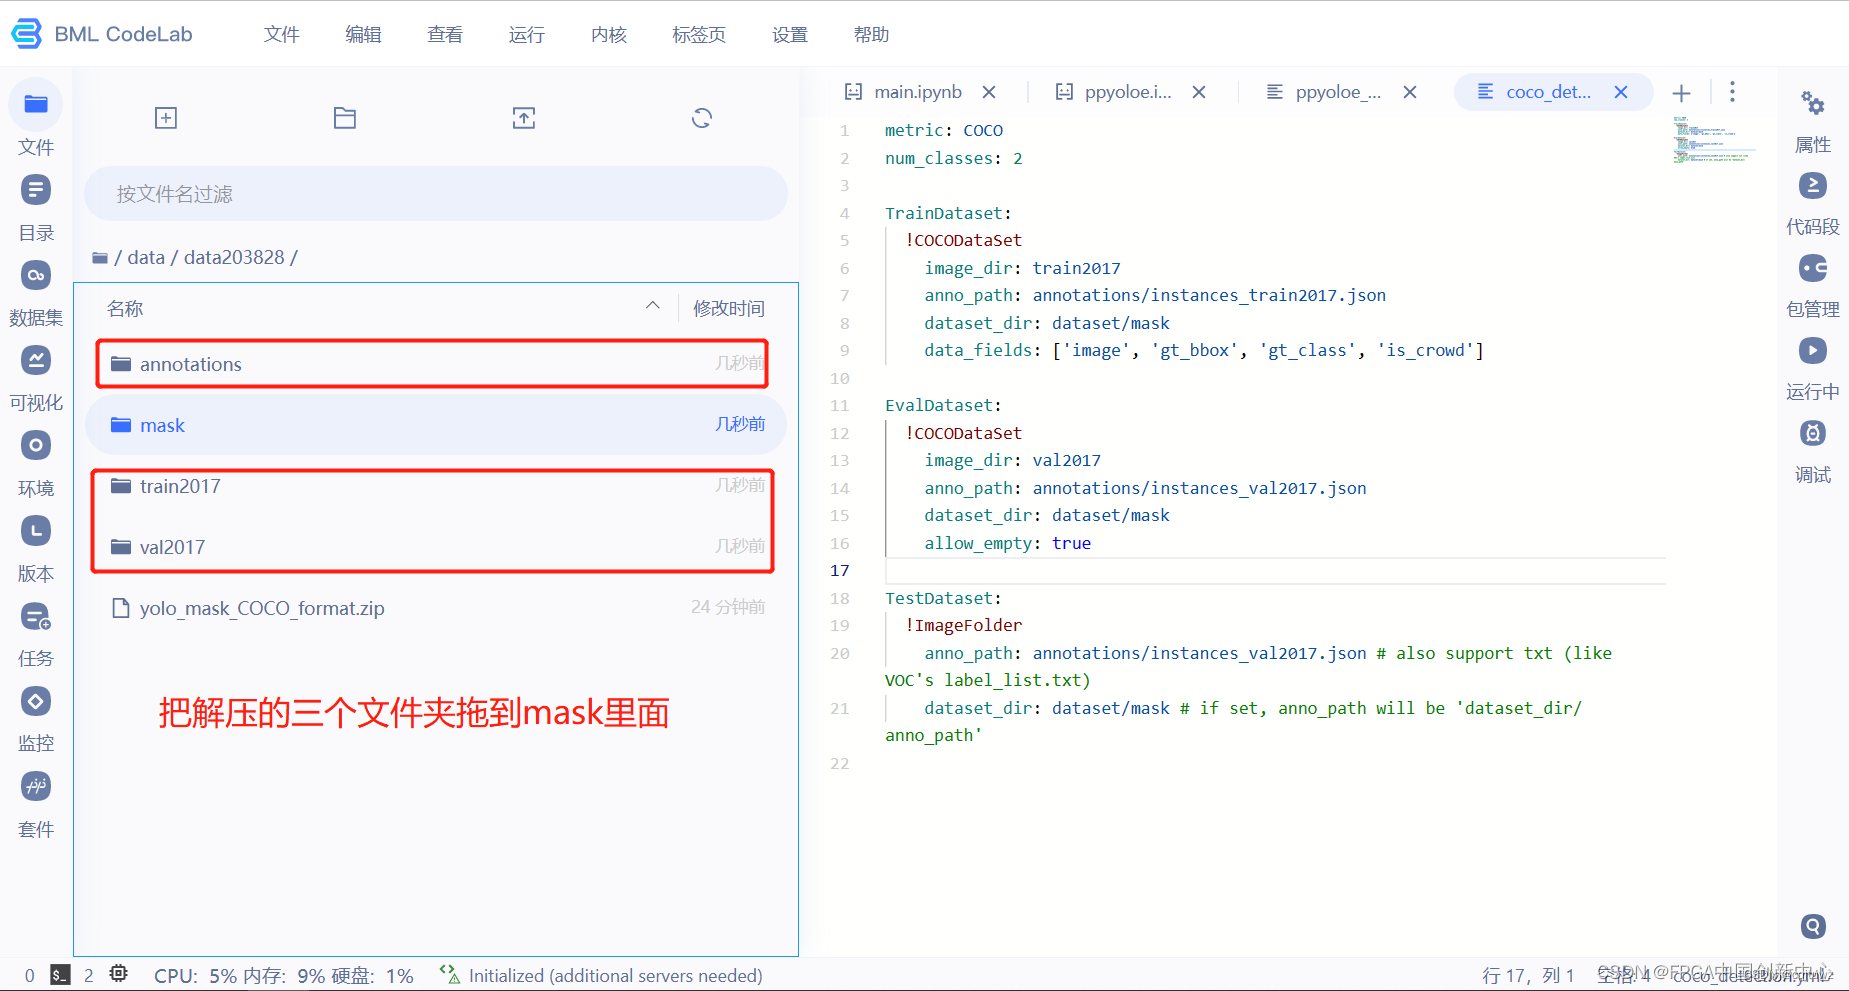Create a new folder with the folder icon
This screenshot has height=991, width=1849.
pos(345,118)
